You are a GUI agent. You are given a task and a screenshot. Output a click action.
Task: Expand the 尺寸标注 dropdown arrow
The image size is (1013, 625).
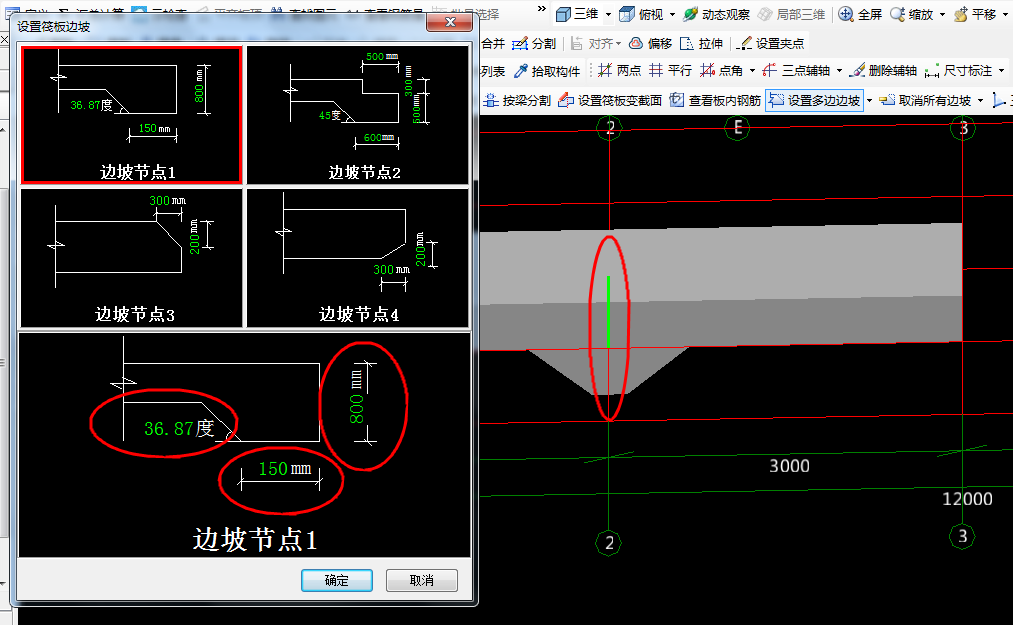[1001, 70]
